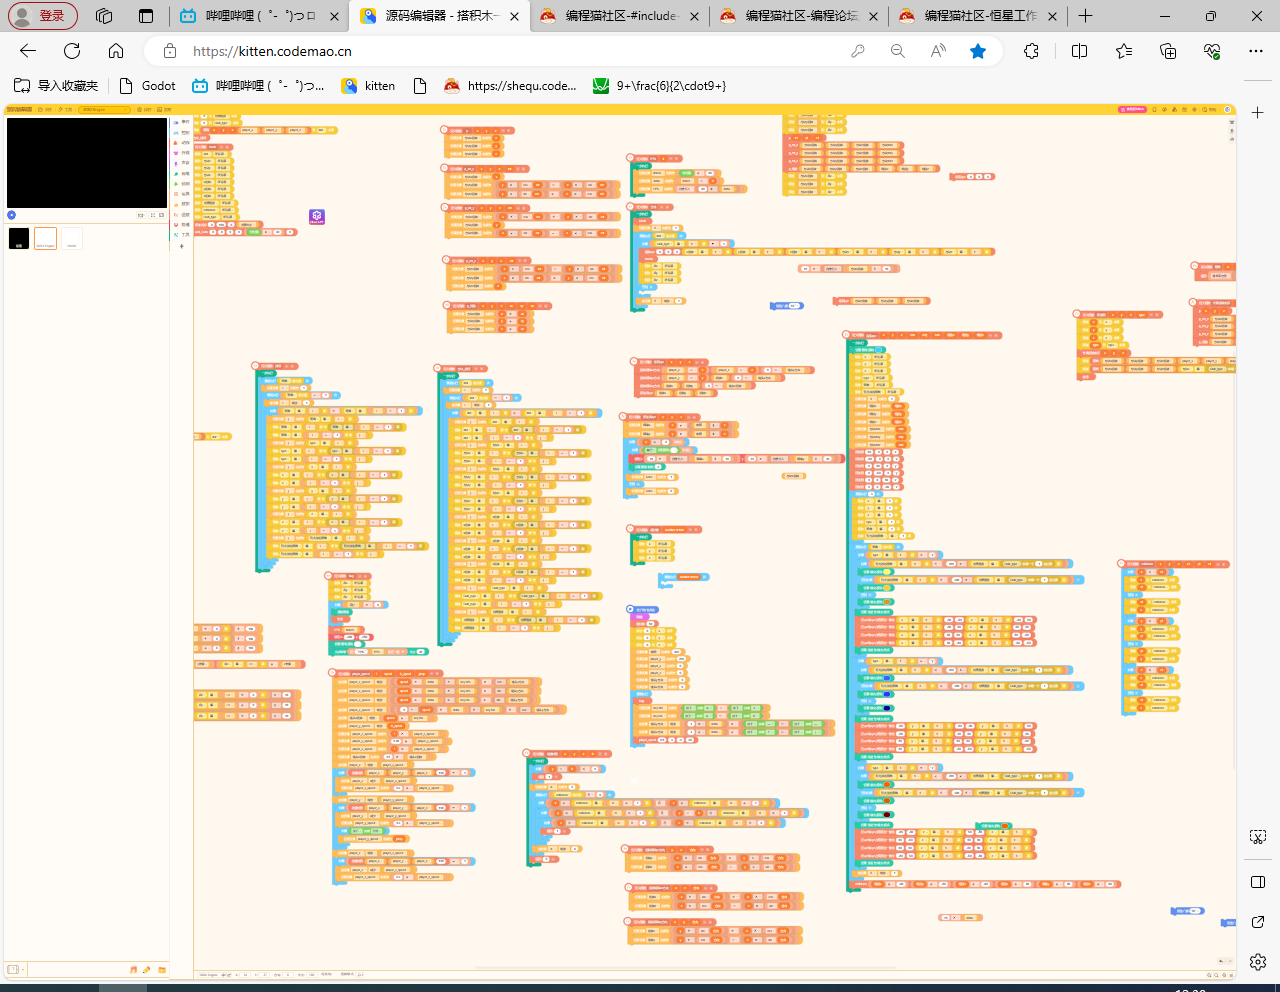Screen dimensions: 1280x992
Task: Open the 声音 block category
Action: (181, 163)
